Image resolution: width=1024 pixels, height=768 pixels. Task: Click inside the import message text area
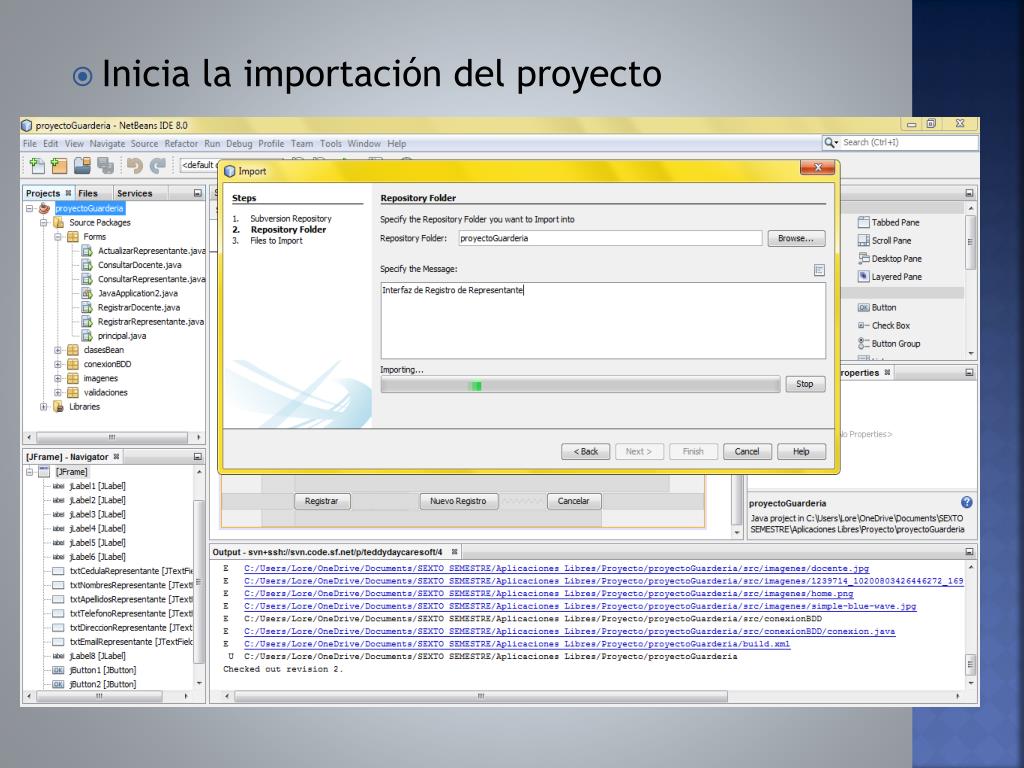tap(603, 320)
